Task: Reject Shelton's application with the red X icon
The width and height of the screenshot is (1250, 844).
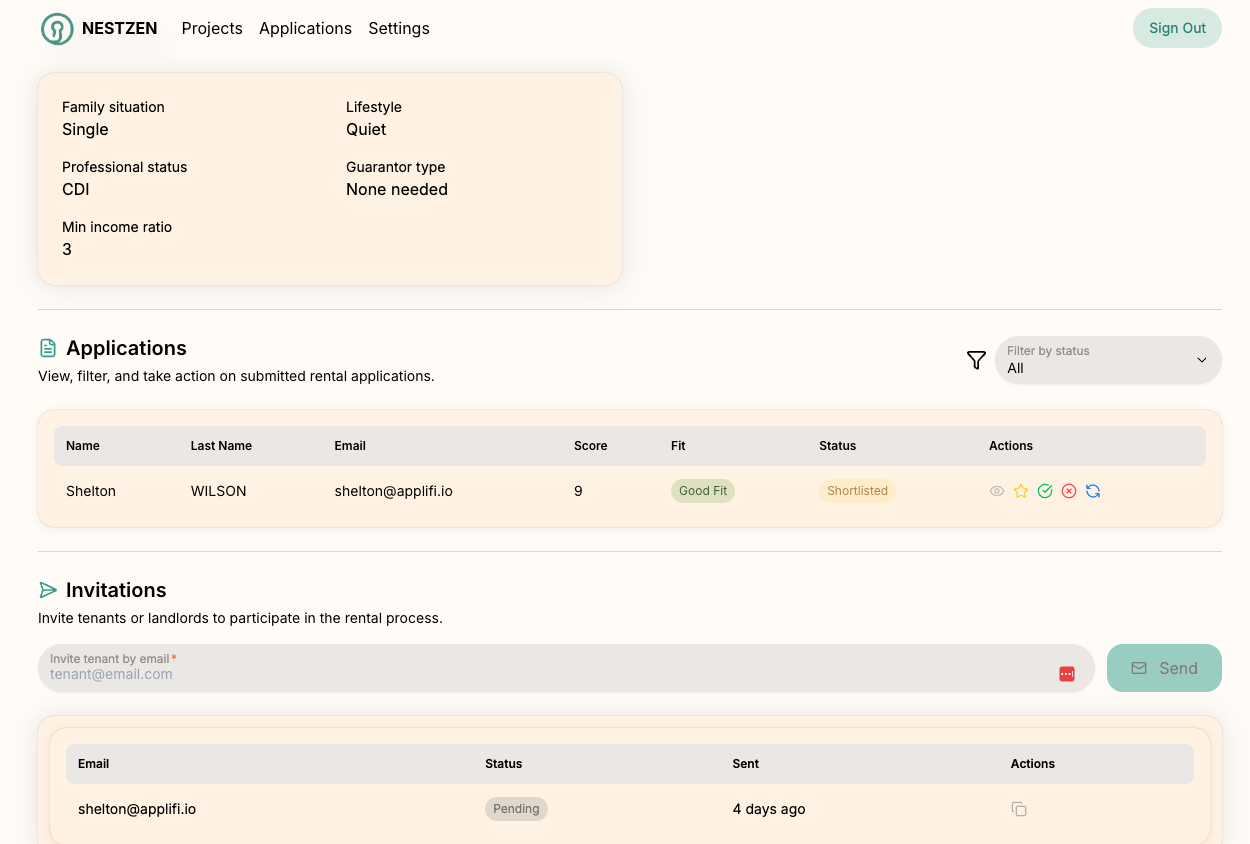Action: click(x=1069, y=491)
